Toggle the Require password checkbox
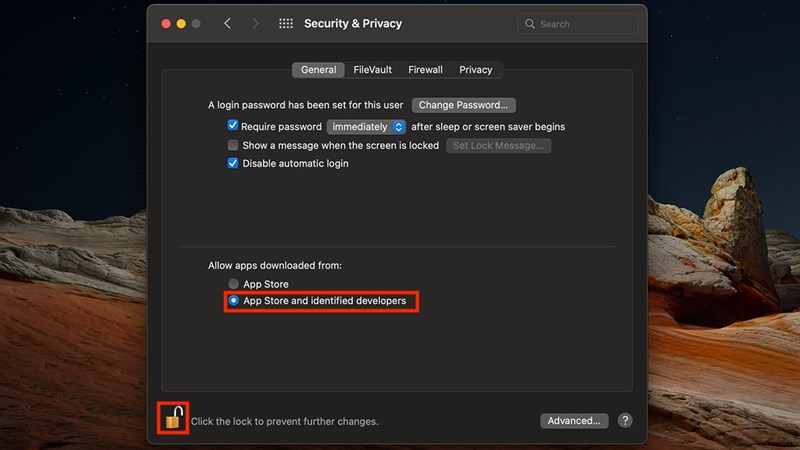Viewport: 800px width, 450px height. click(233, 127)
